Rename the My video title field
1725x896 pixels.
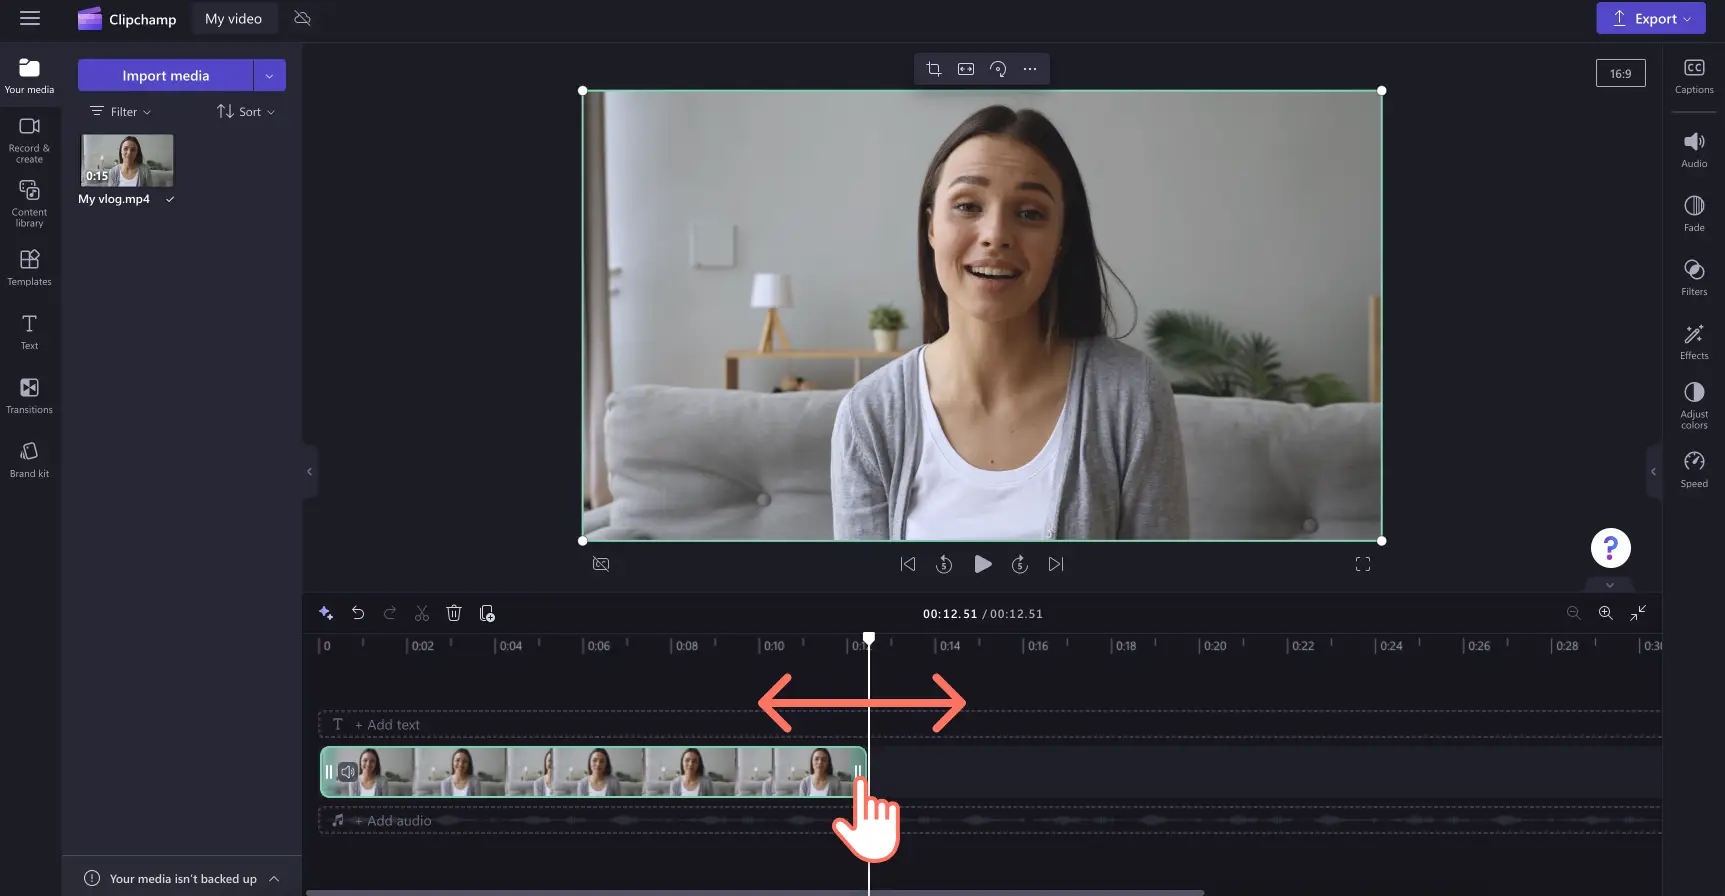(234, 18)
